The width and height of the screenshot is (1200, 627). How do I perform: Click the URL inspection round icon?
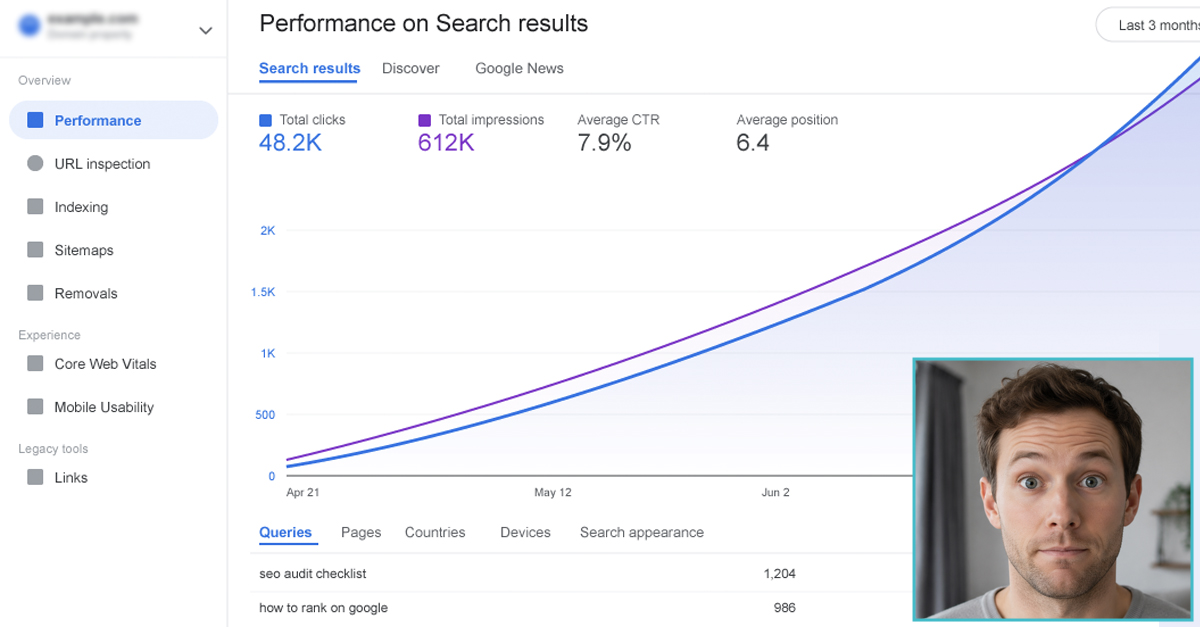point(35,163)
